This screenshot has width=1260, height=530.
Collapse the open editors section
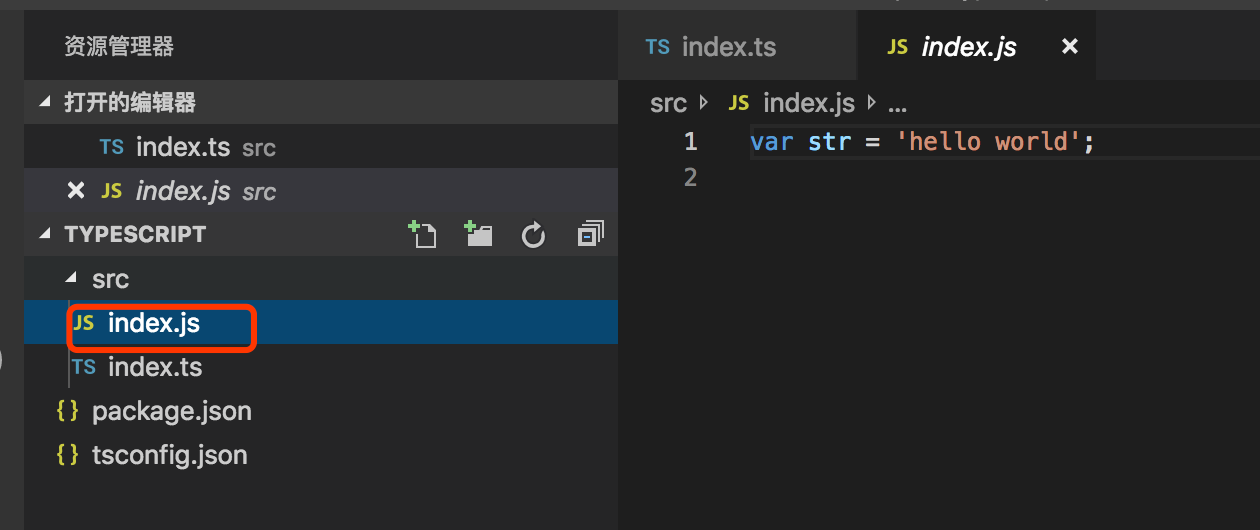coord(44,102)
